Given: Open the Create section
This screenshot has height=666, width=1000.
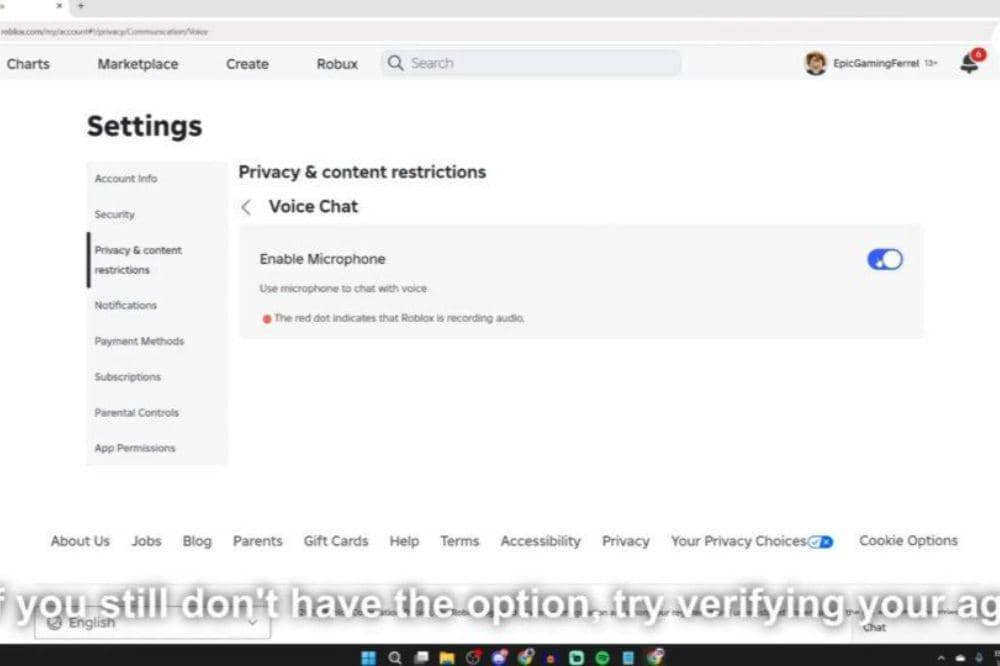Looking at the screenshot, I should [246, 63].
